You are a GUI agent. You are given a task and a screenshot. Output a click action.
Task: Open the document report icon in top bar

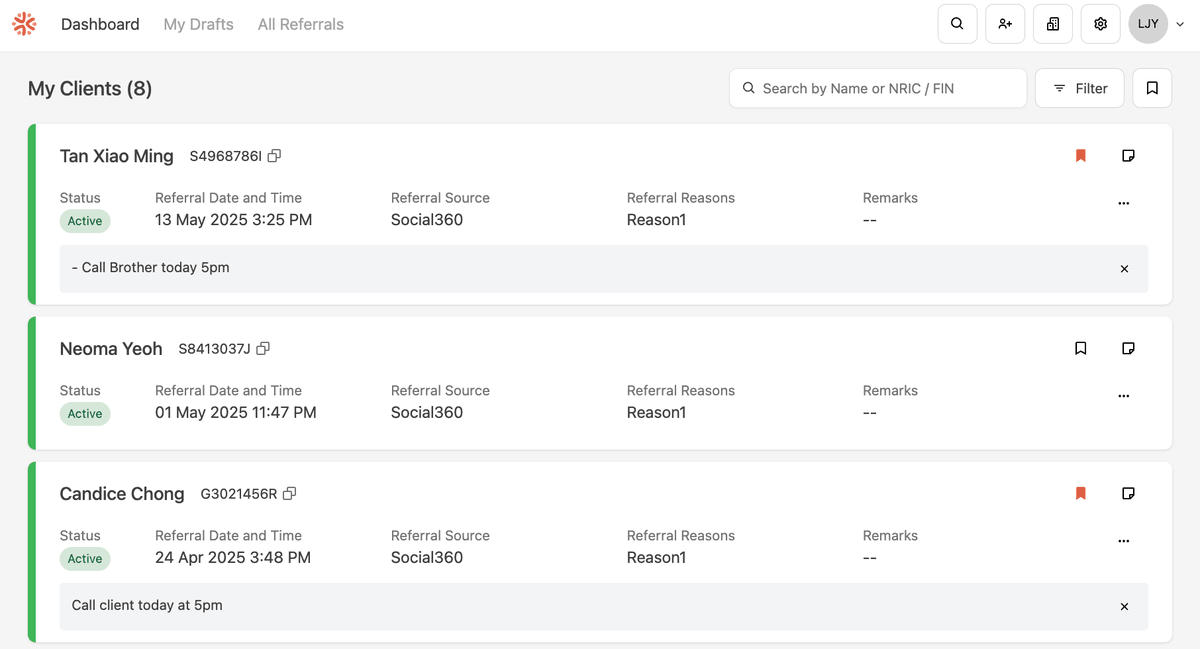(x=1053, y=24)
